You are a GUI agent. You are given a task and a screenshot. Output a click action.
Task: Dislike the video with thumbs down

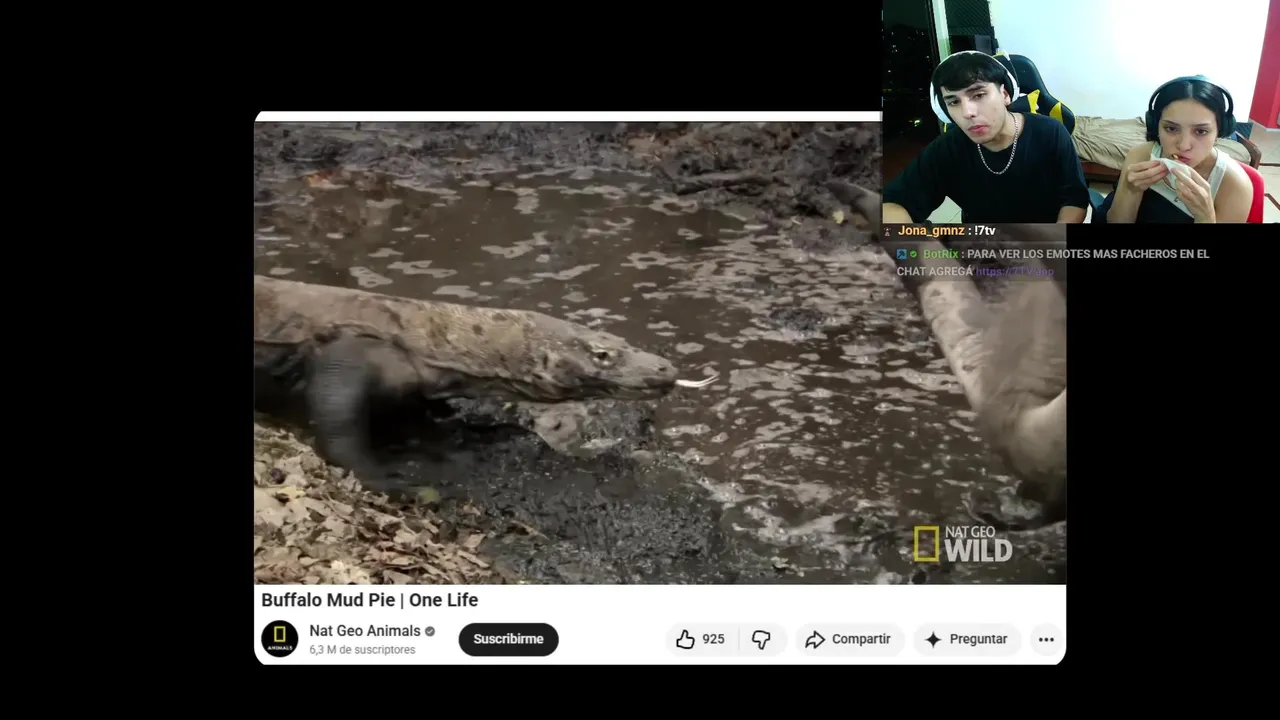762,639
